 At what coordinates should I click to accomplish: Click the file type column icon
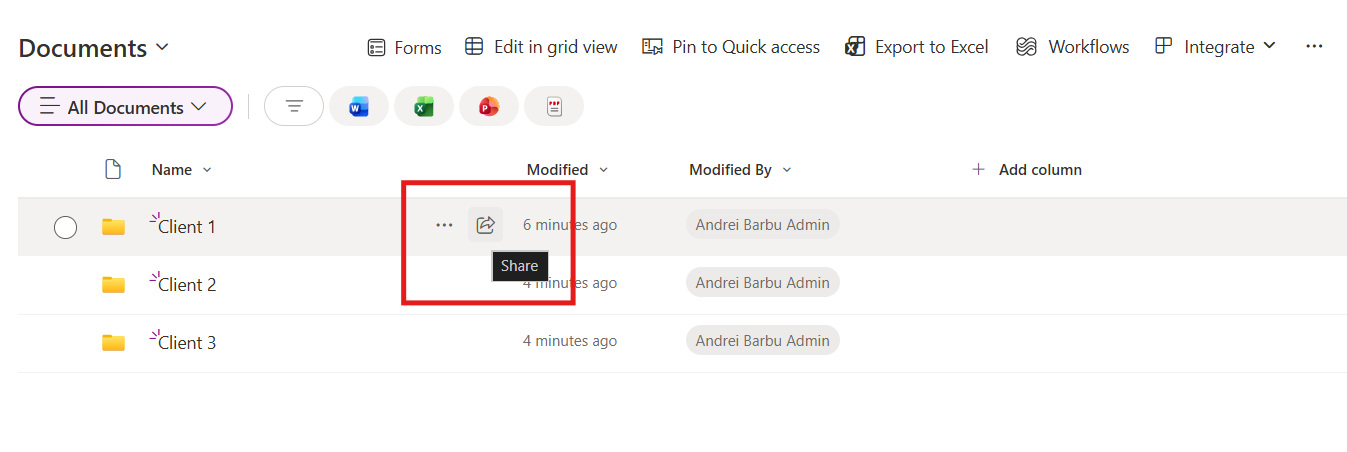tap(113, 170)
